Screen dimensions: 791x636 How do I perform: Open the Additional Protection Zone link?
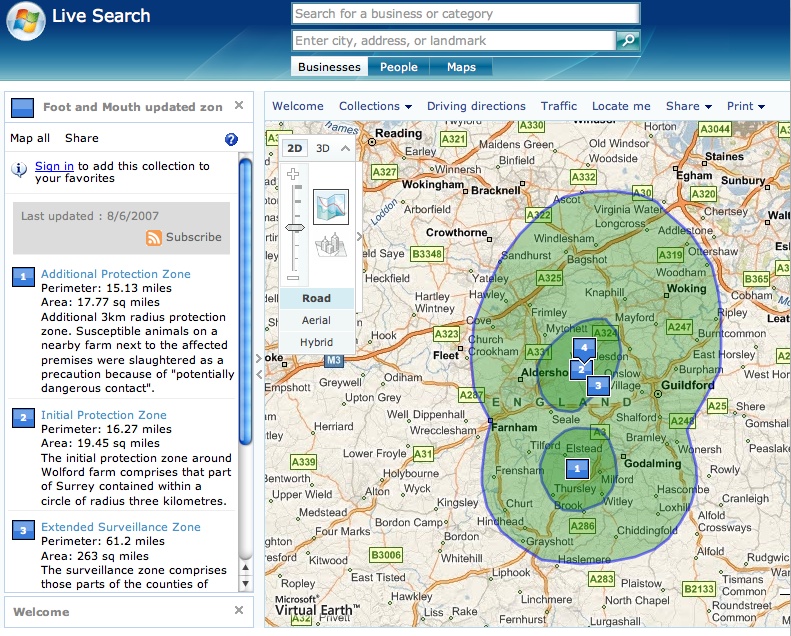115,274
